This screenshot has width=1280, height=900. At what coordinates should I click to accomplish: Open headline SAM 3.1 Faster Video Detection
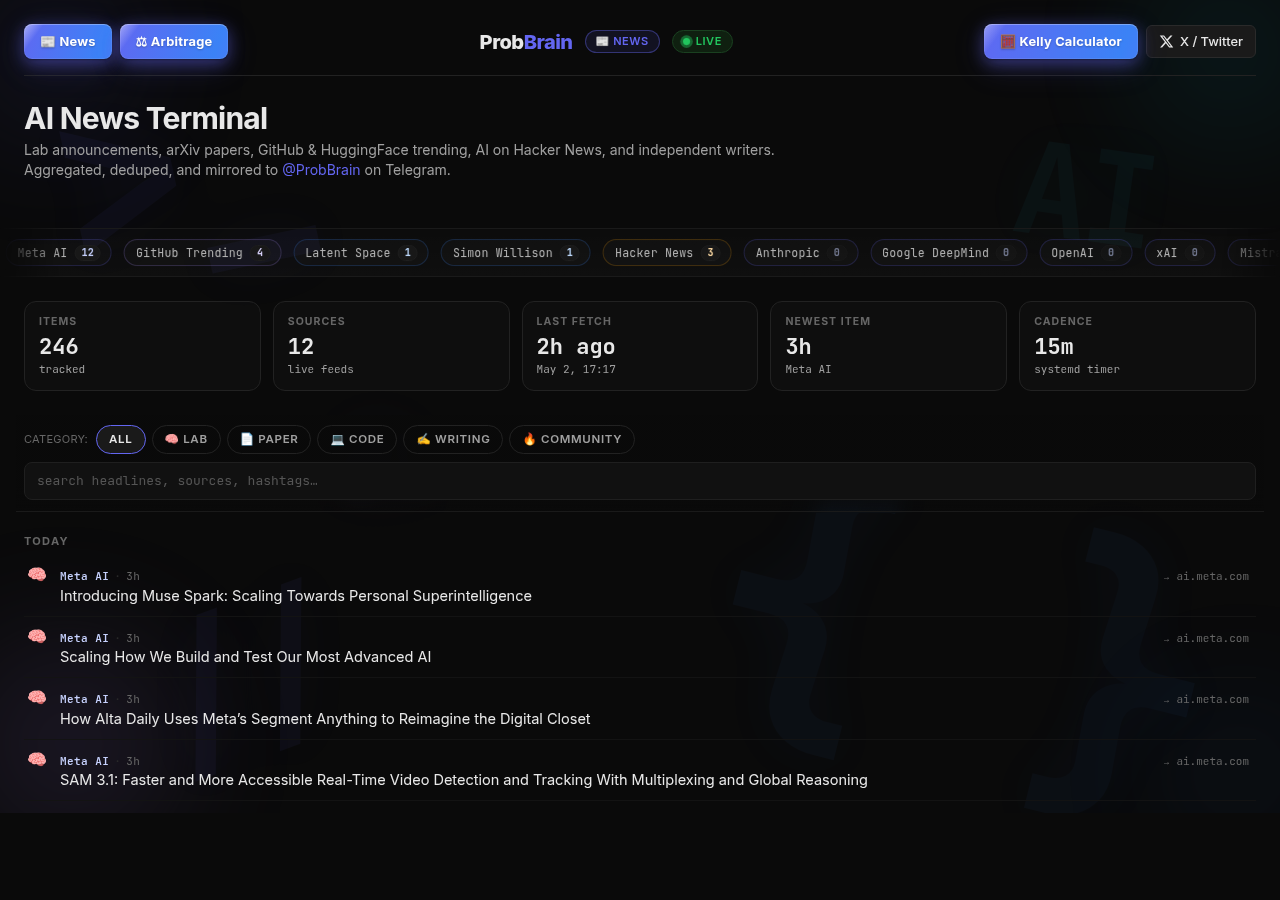tap(464, 780)
